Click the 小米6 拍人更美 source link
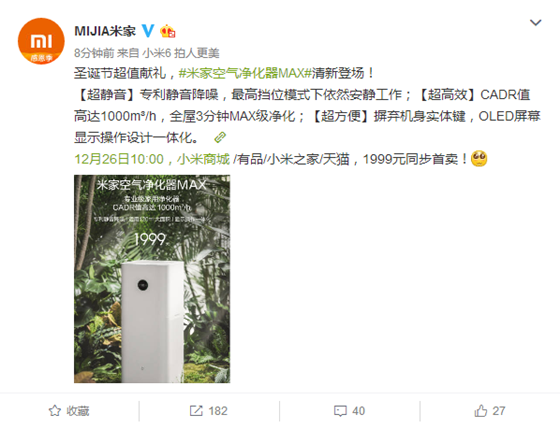560x428 pixels. tap(181, 53)
